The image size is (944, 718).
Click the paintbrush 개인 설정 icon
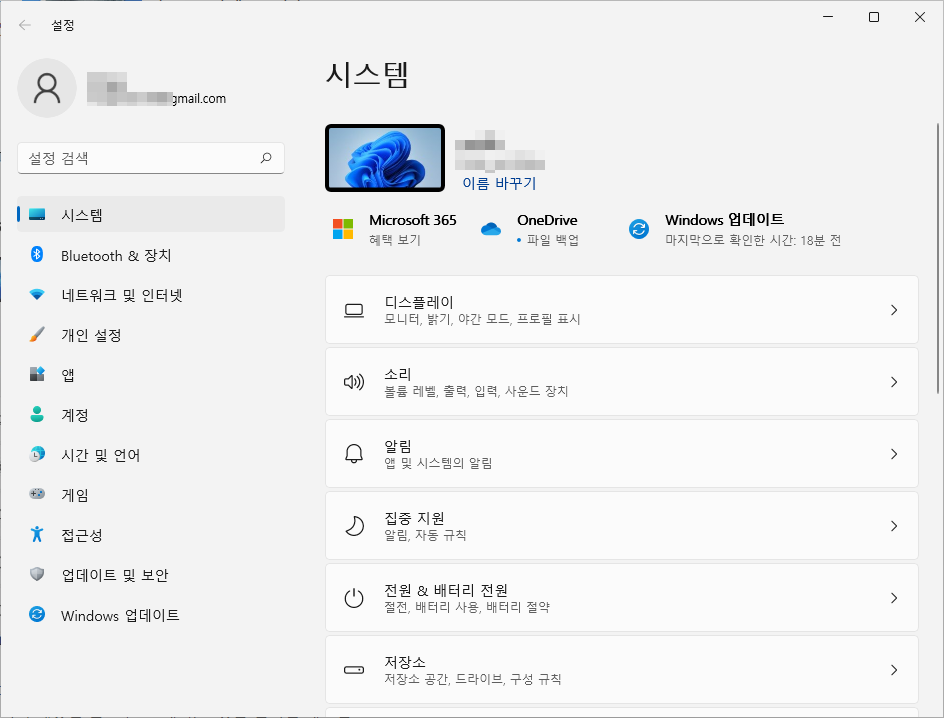(37, 335)
